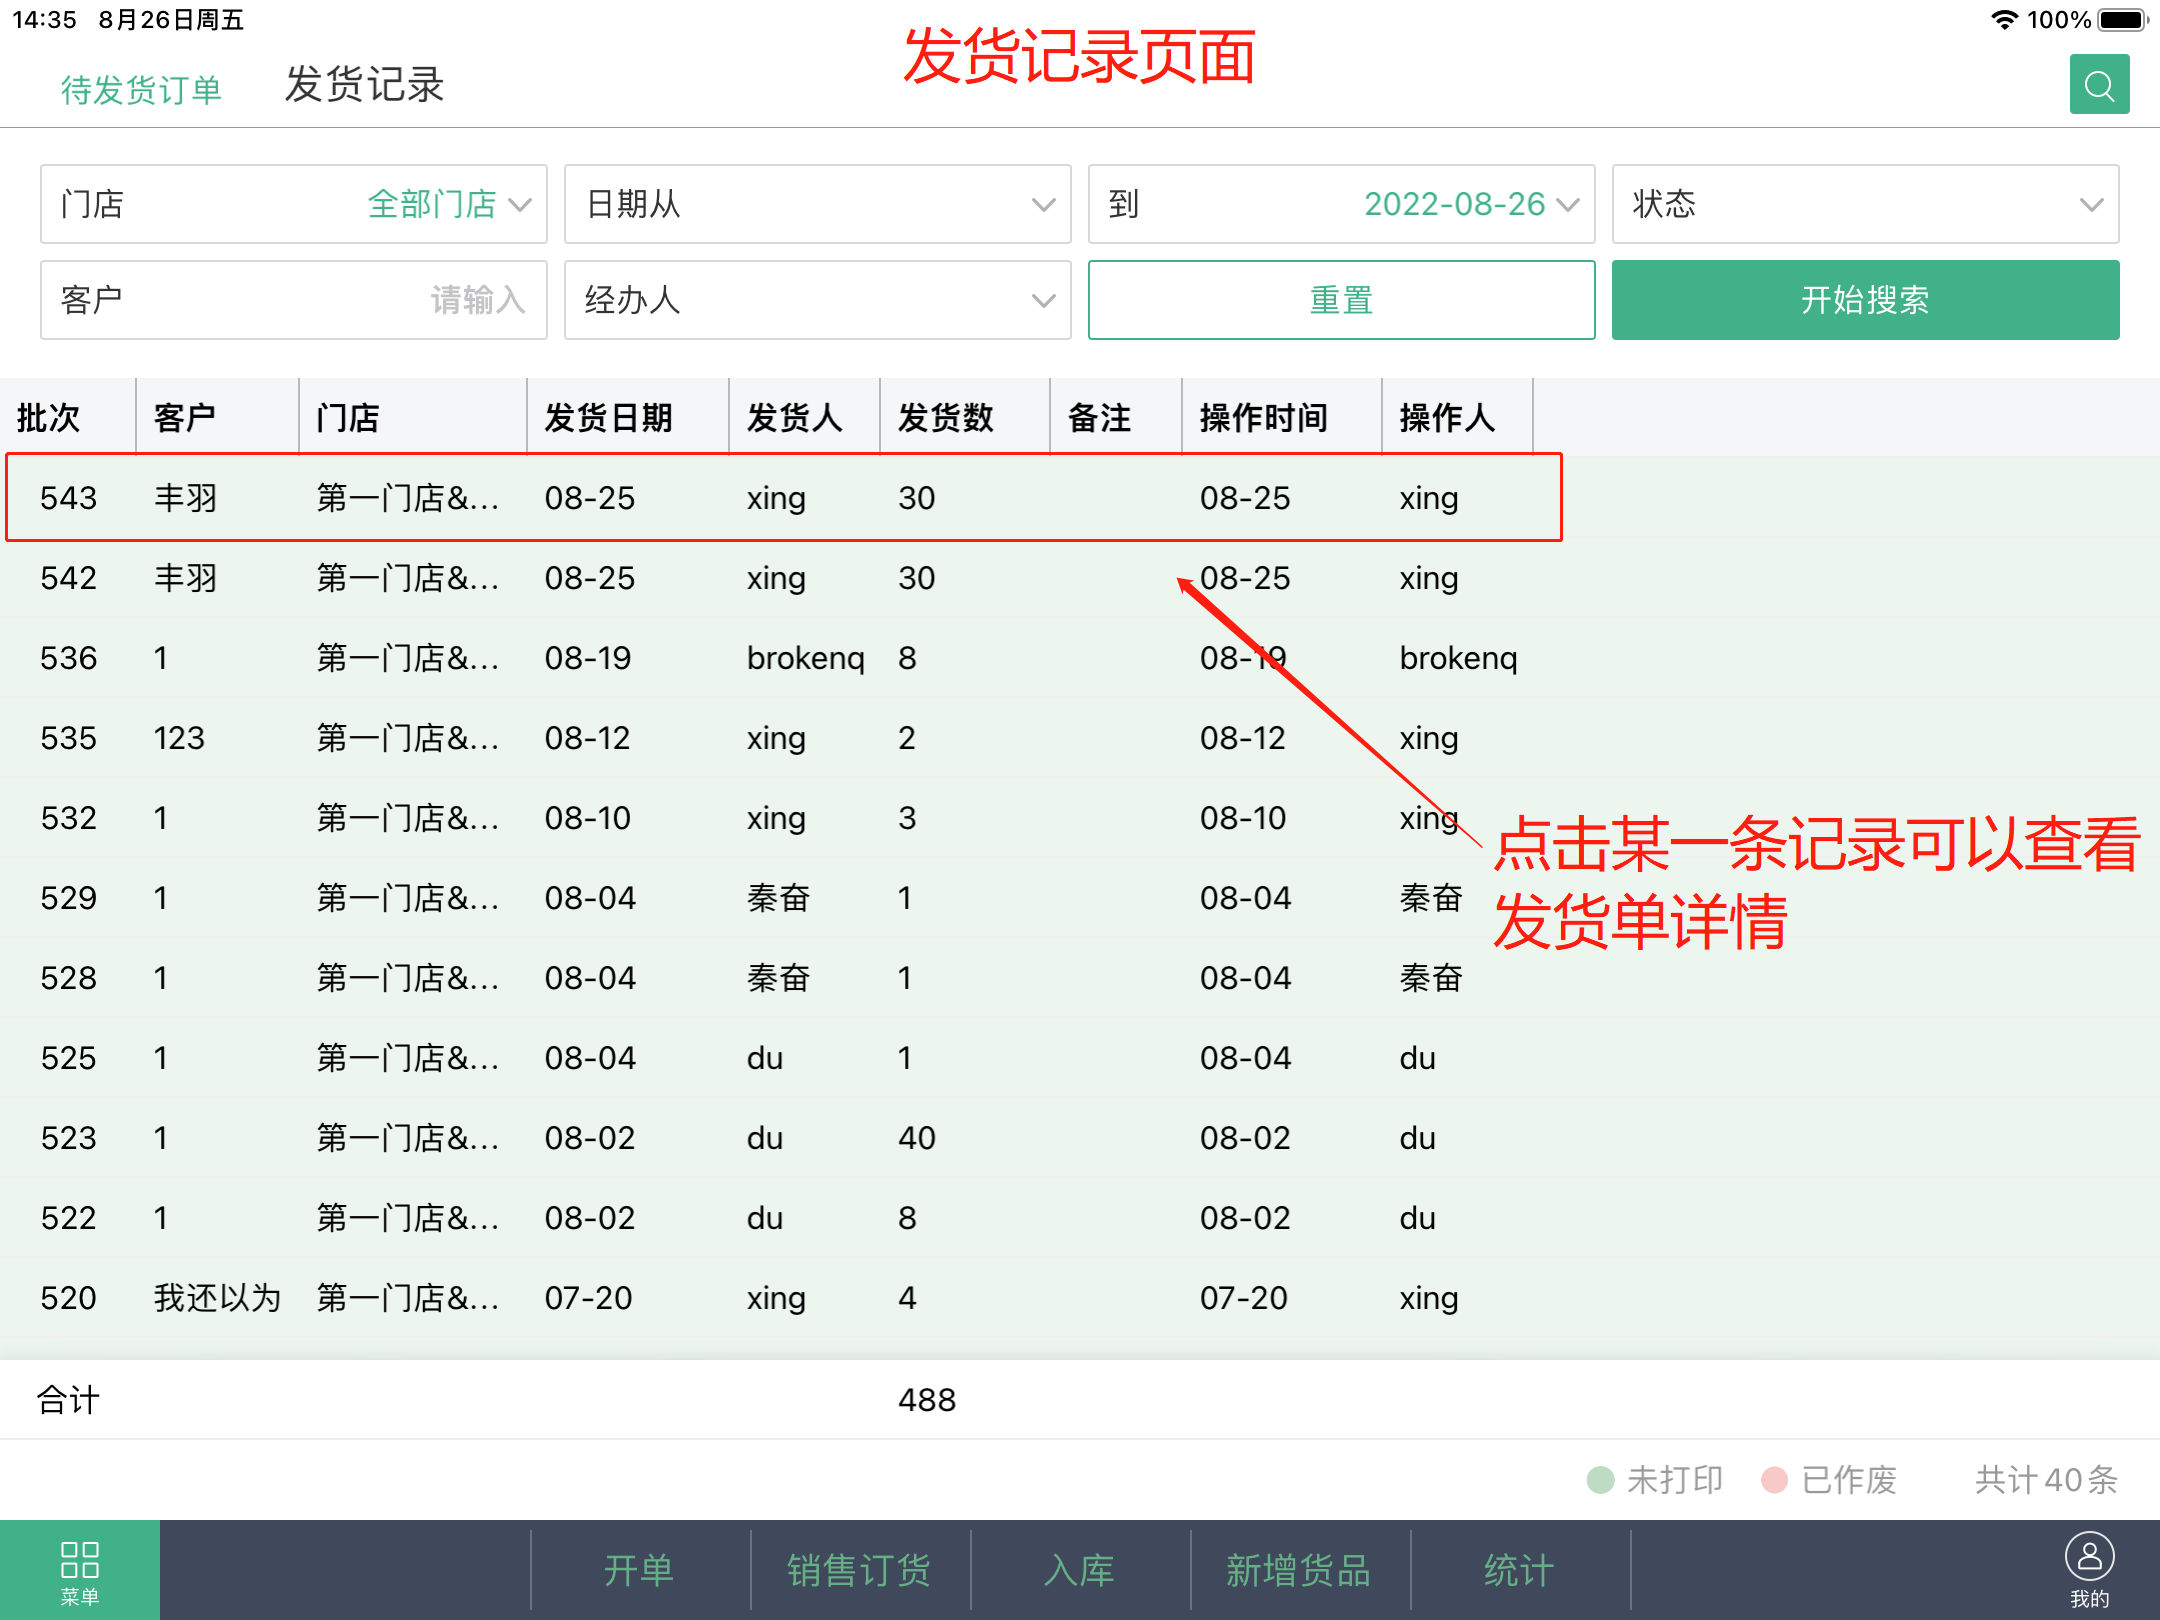2160x1620 pixels.
Task: Open the 到 2022-08-26 date dropdown
Action: [x=1342, y=204]
